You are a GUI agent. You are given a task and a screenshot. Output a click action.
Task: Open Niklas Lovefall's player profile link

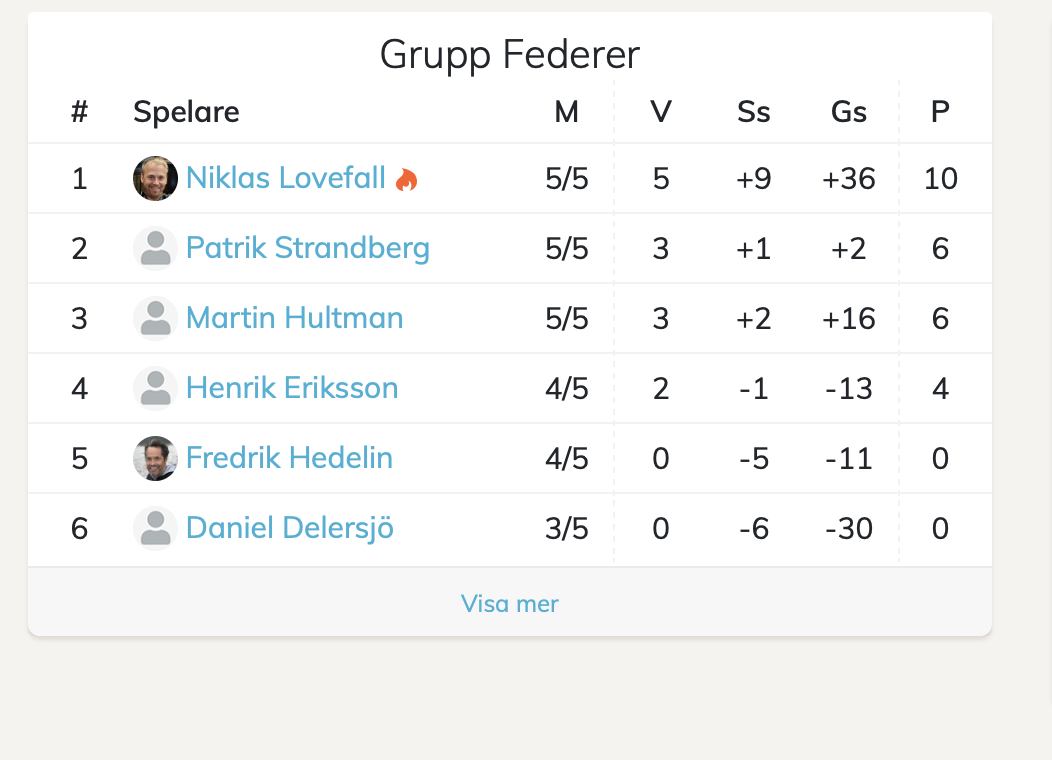tap(286, 179)
